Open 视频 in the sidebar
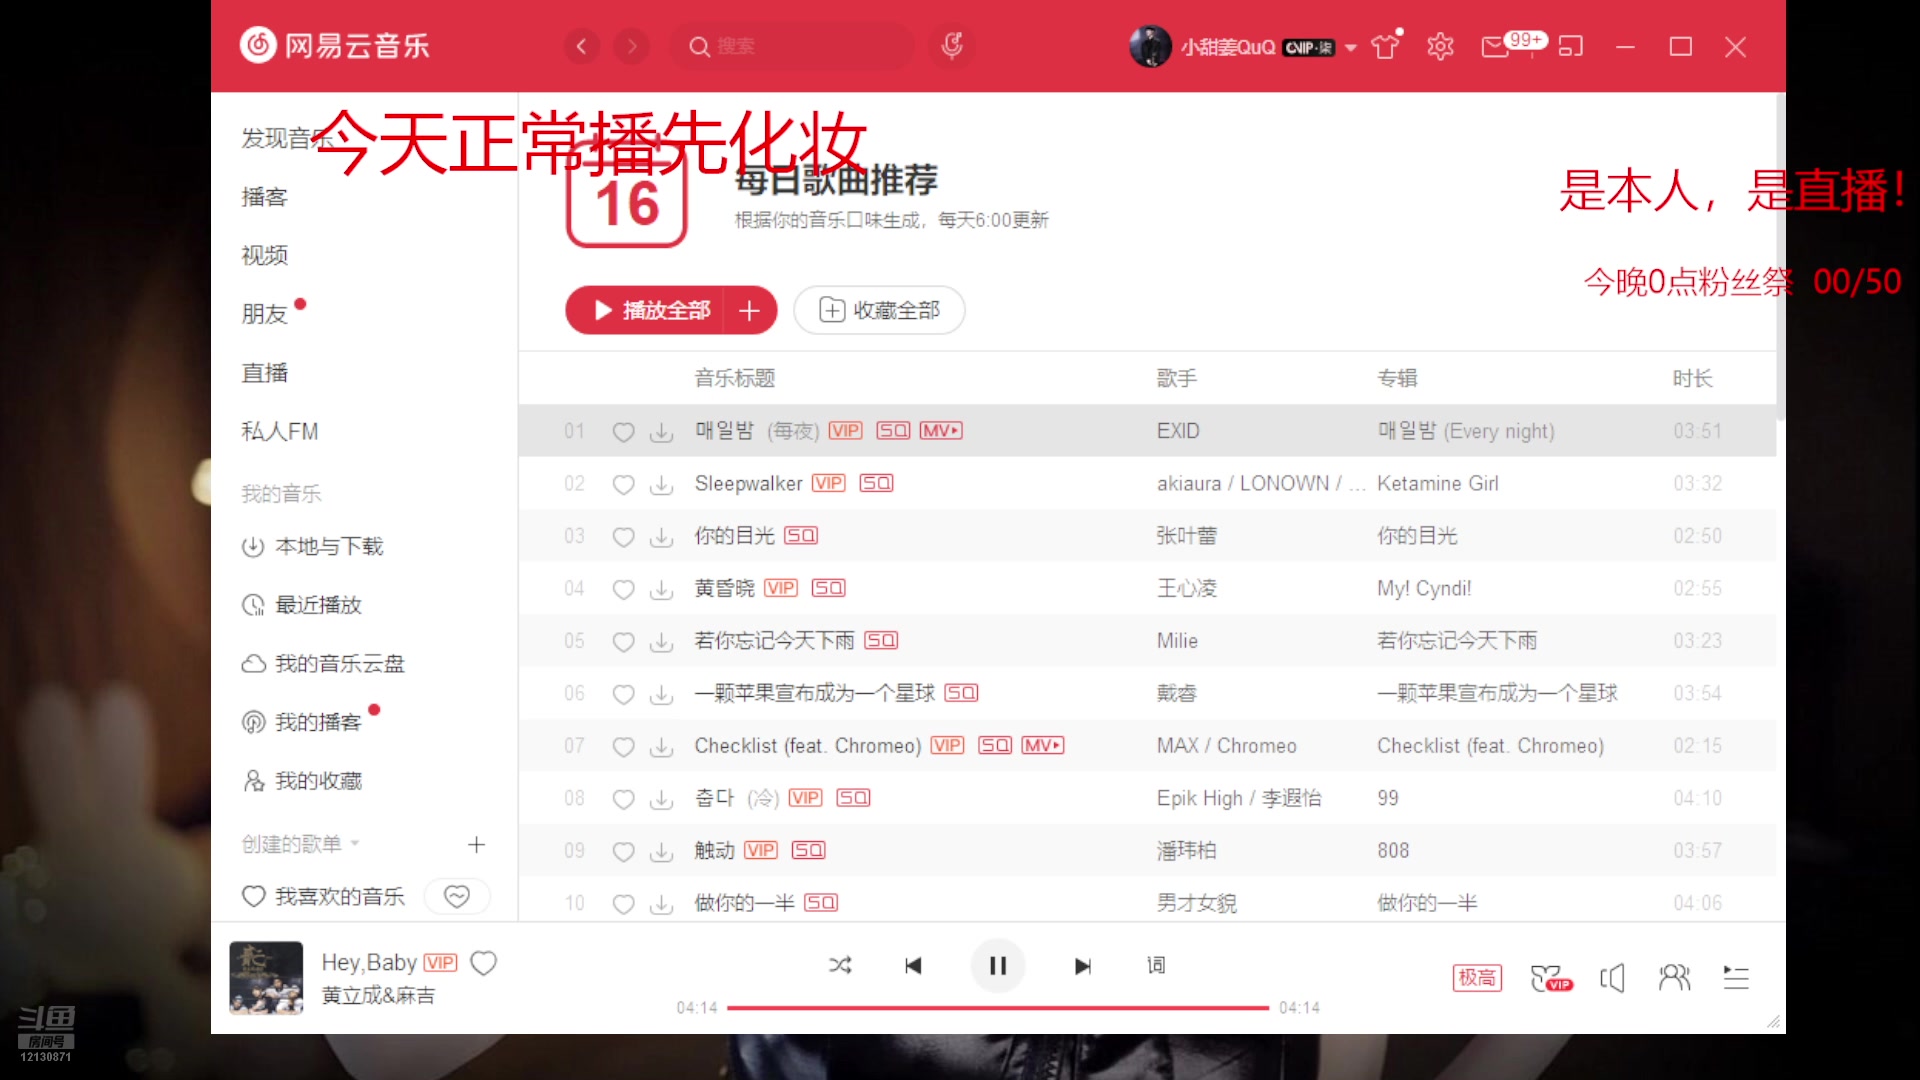The height and width of the screenshot is (1080, 1920). [265, 255]
